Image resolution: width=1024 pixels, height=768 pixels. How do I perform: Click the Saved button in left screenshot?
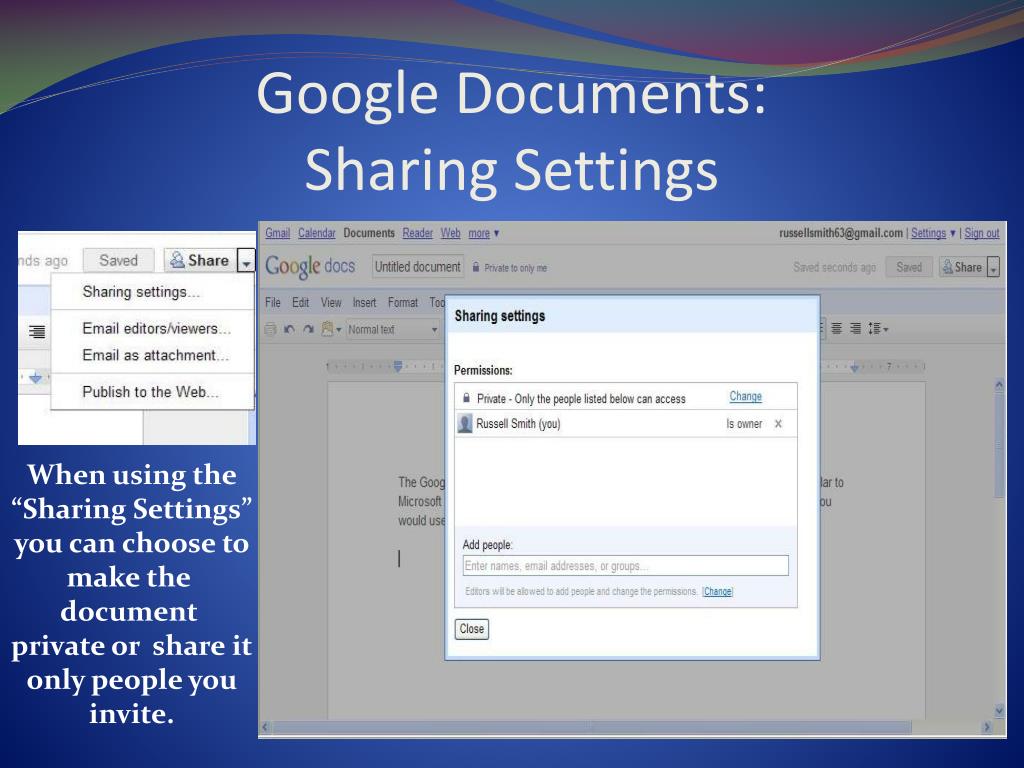118,261
